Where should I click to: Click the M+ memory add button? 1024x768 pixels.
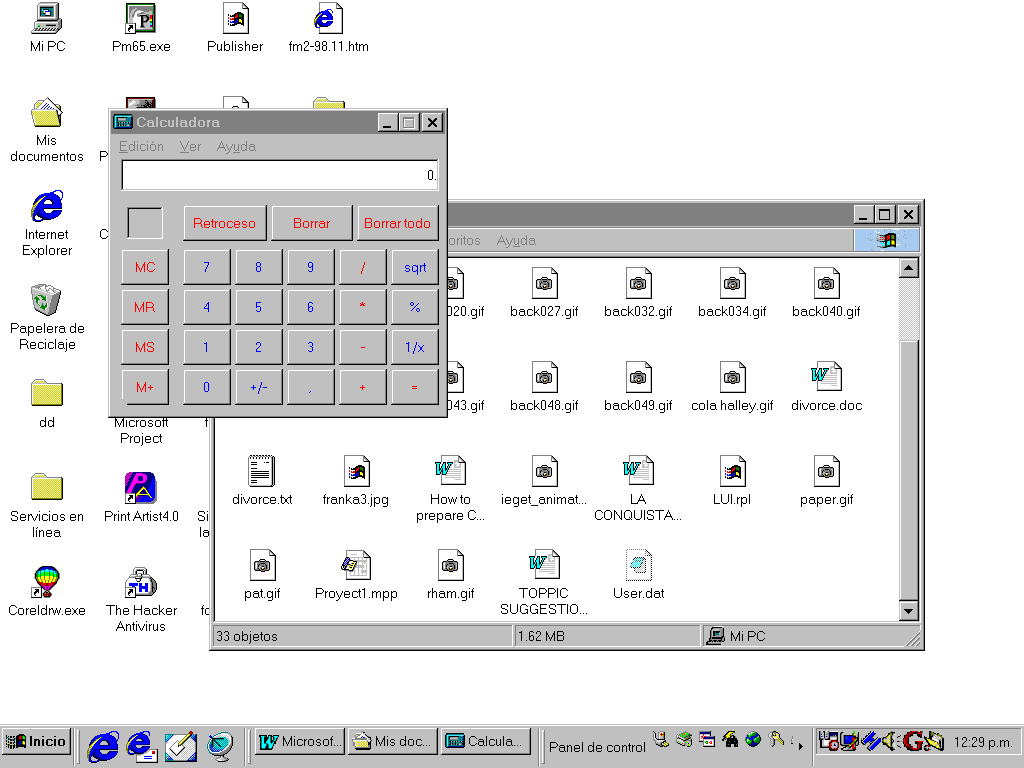[x=145, y=387]
